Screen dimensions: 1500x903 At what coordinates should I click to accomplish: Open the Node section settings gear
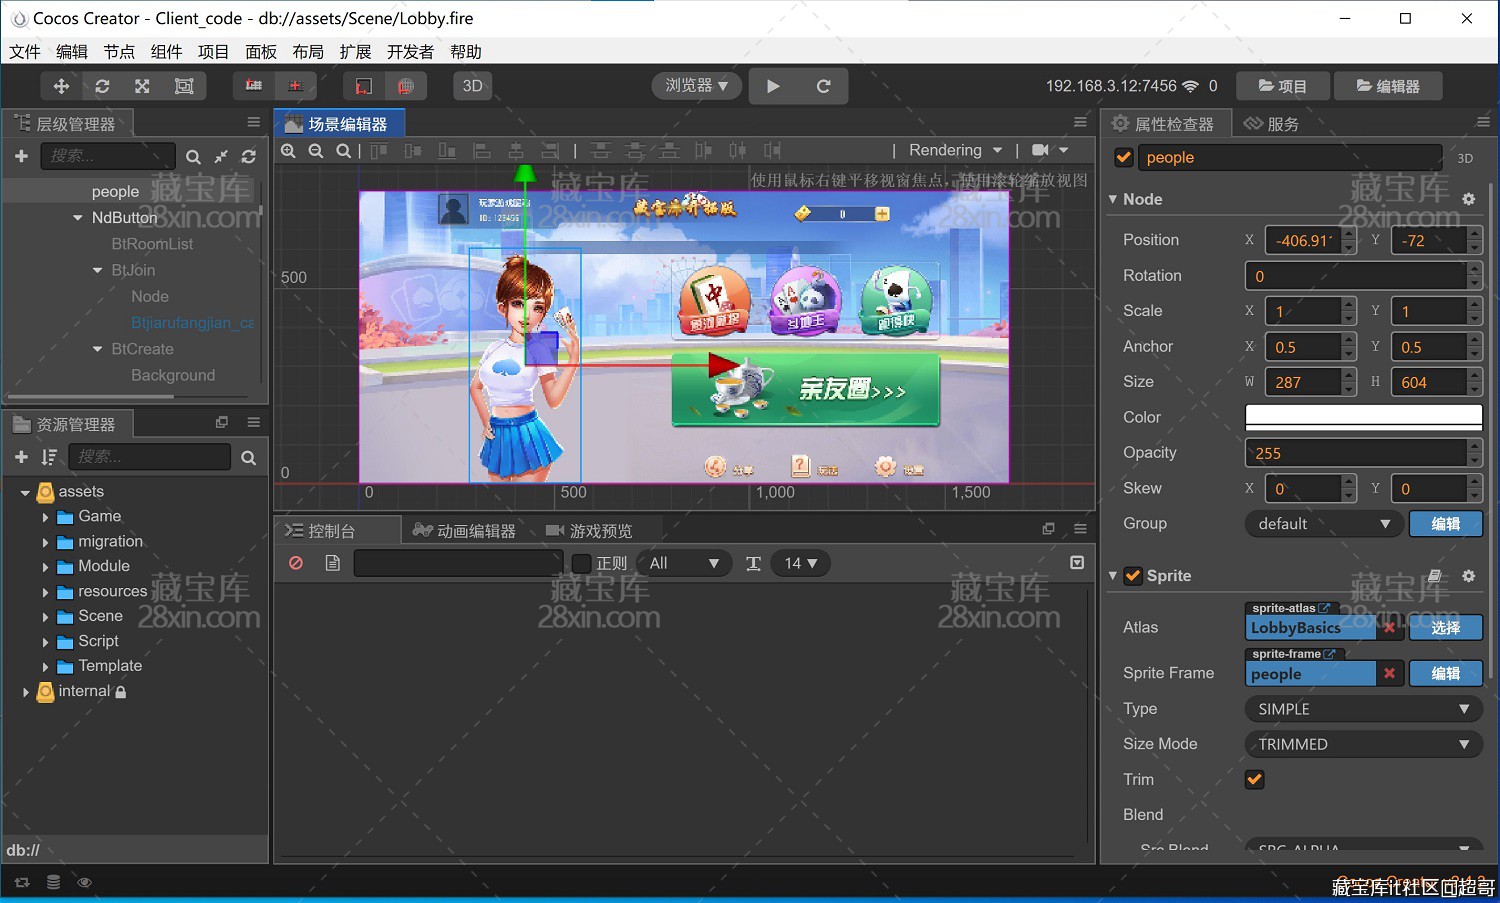tap(1468, 199)
